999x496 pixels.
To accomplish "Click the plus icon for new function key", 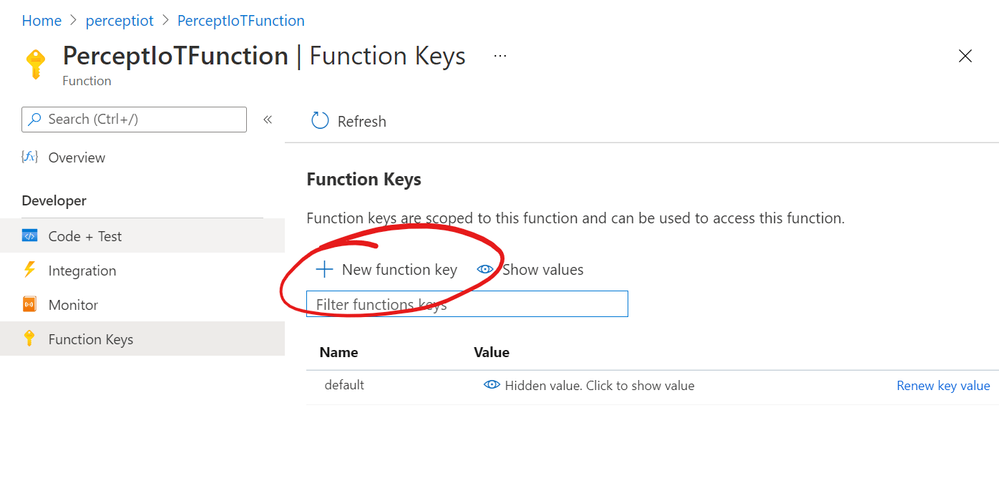I will point(324,269).
